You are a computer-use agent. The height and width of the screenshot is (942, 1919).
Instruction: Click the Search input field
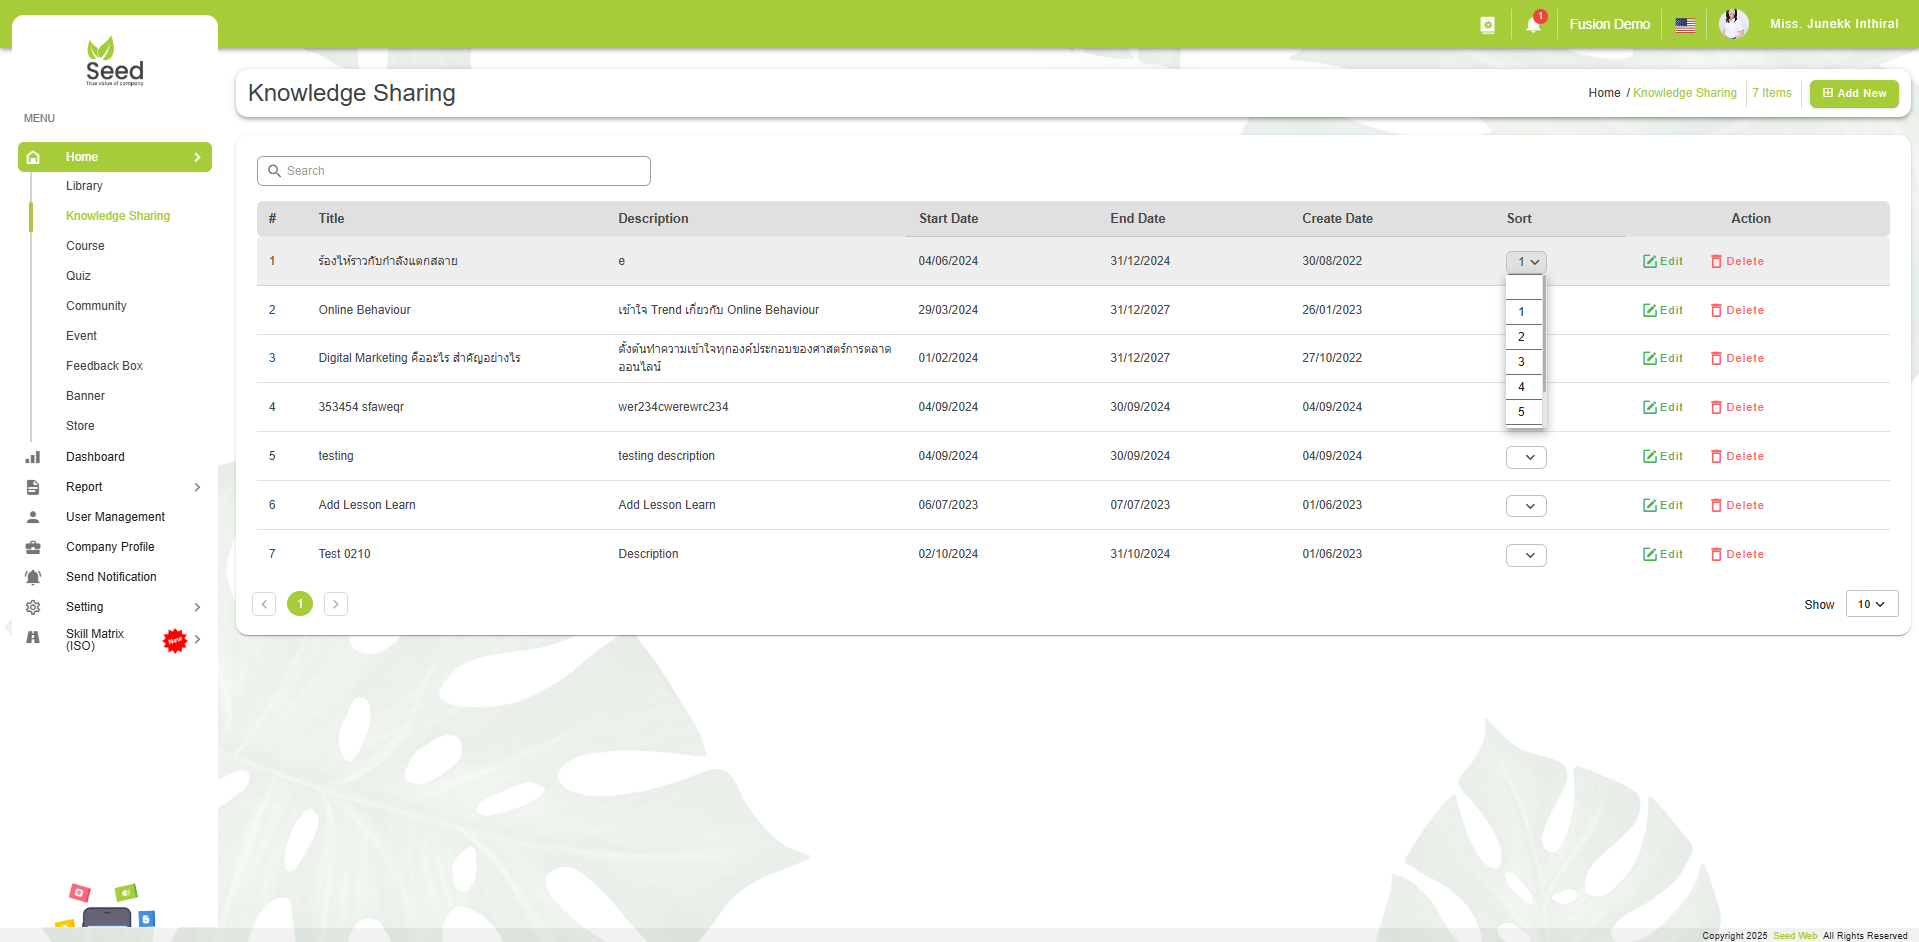click(454, 171)
